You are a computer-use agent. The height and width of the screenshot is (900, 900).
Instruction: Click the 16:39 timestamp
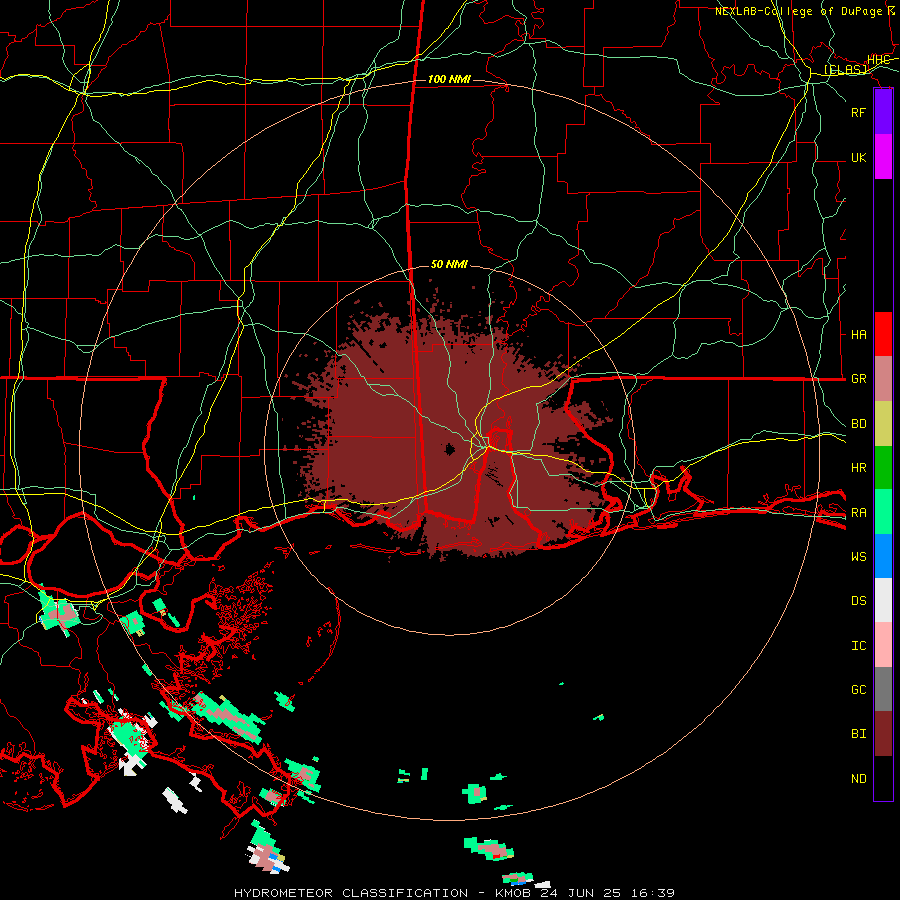tap(651, 893)
